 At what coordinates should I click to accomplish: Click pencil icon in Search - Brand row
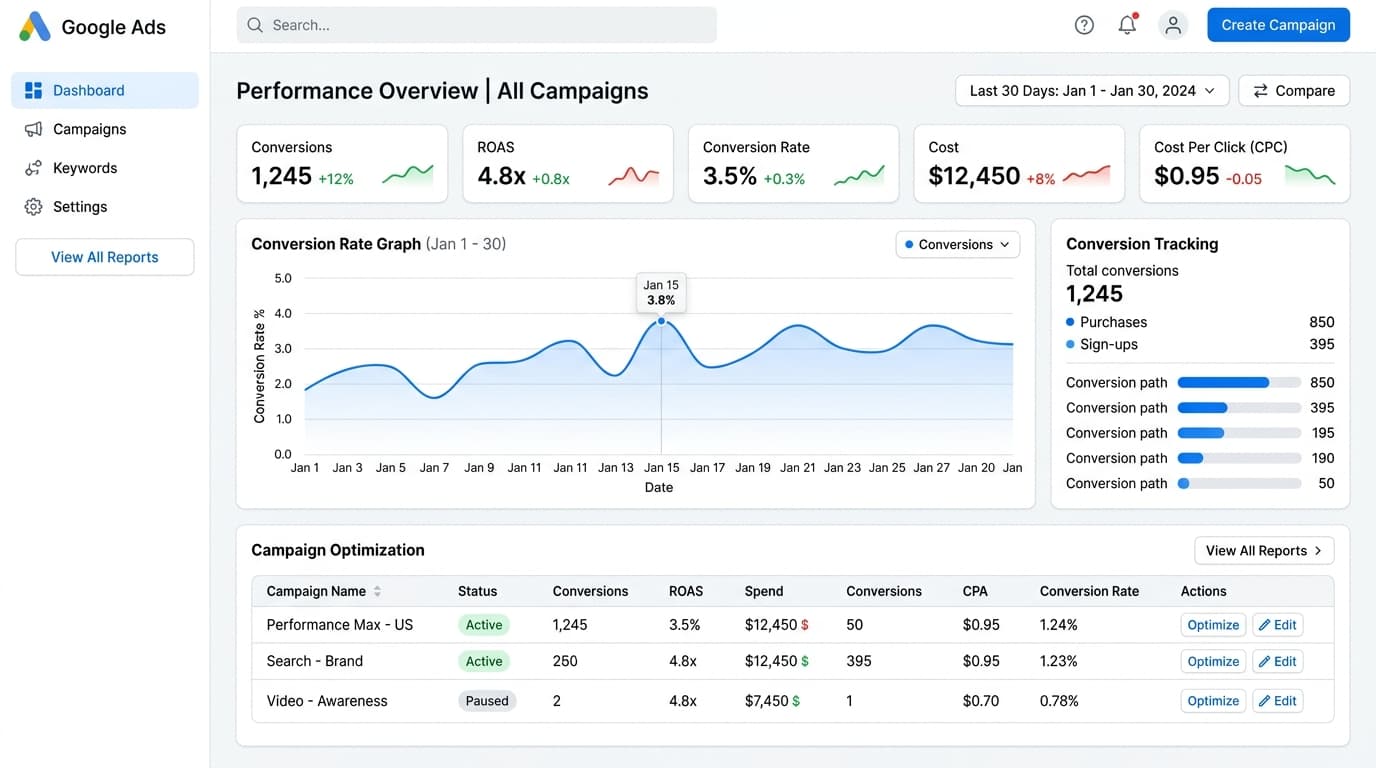tap(1264, 661)
